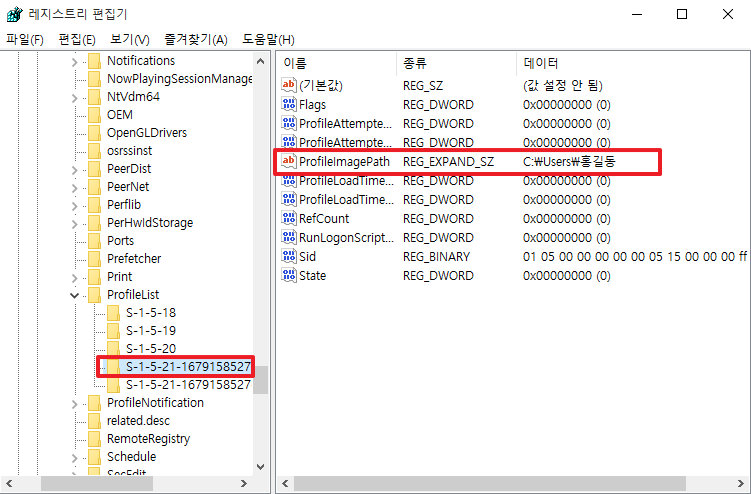Select the NtVdm64 key name
The width and height of the screenshot is (751, 494).
tap(133, 97)
